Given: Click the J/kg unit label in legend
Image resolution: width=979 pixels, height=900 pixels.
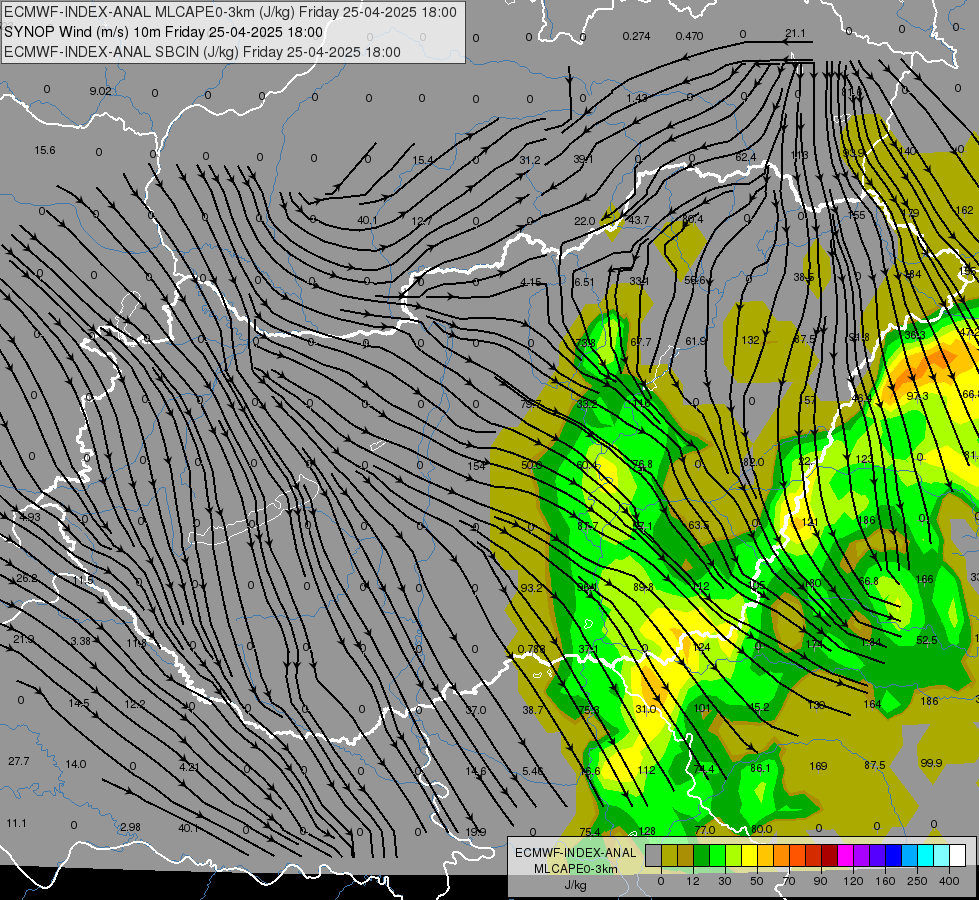Looking at the screenshot, I should click(x=575, y=885).
